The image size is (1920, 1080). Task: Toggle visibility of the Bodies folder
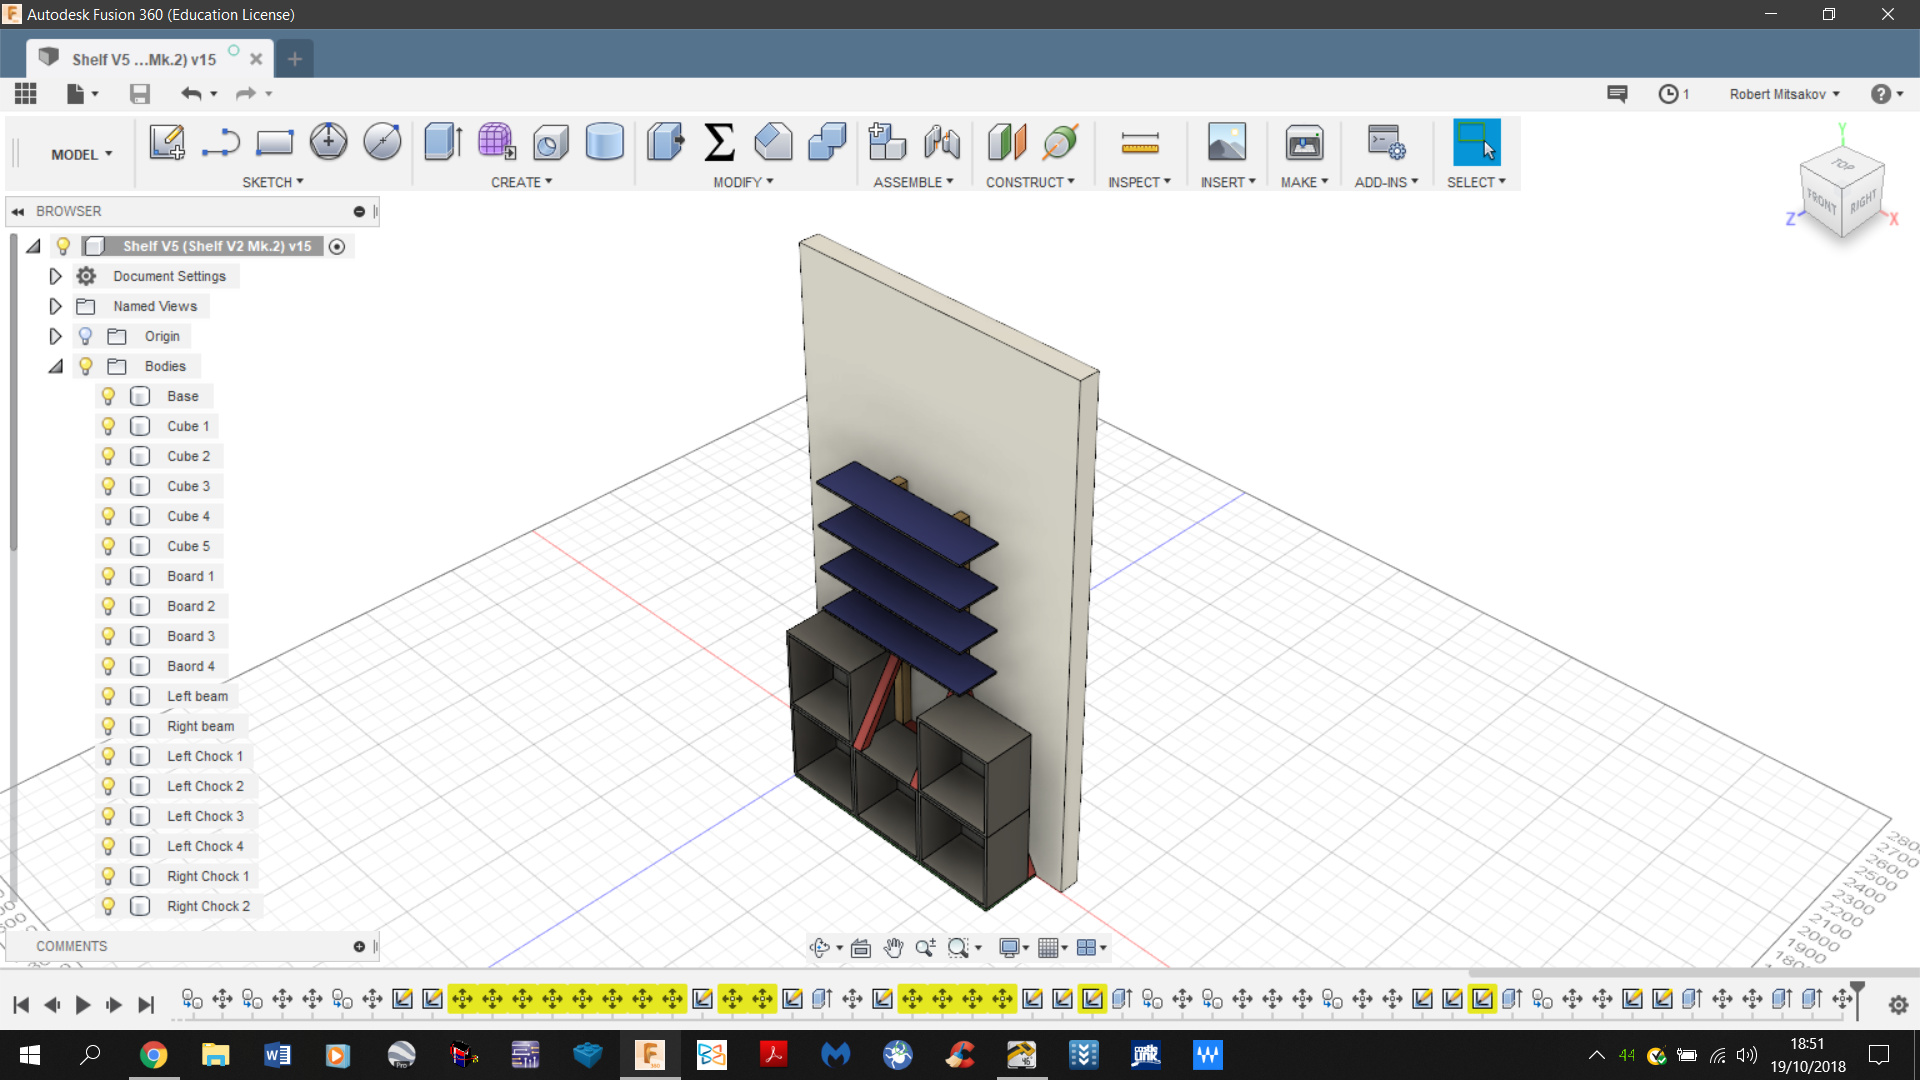(86, 366)
